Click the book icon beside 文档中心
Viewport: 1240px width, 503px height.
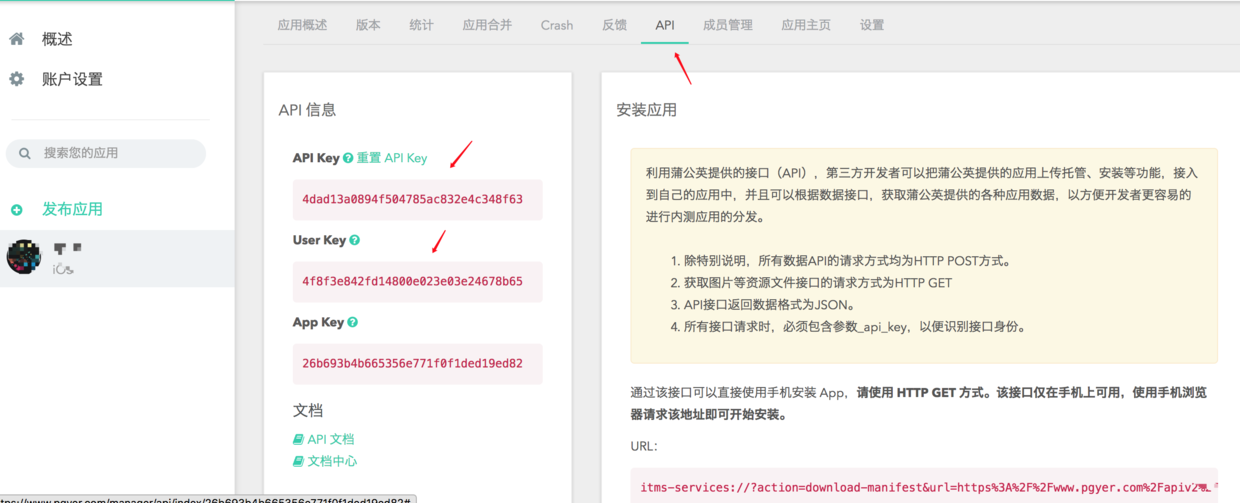(x=298, y=461)
